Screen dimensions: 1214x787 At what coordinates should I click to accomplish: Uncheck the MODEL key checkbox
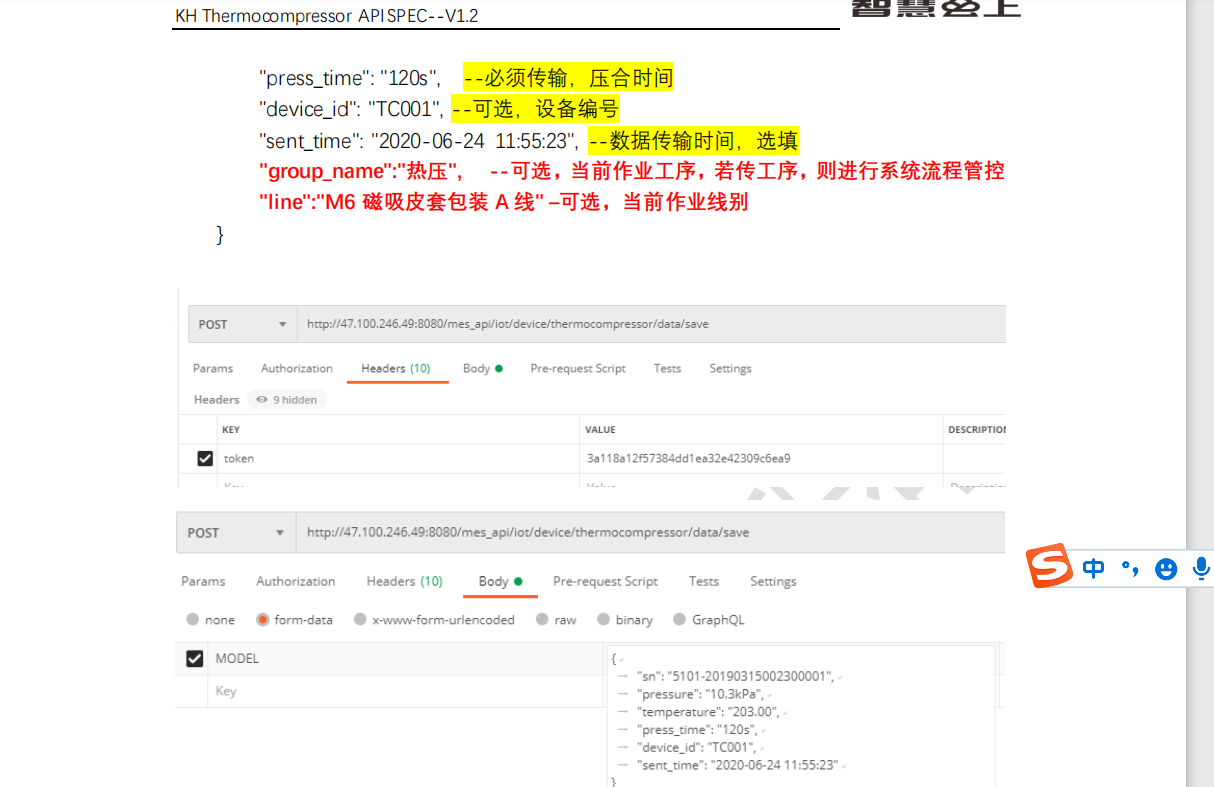(194, 659)
